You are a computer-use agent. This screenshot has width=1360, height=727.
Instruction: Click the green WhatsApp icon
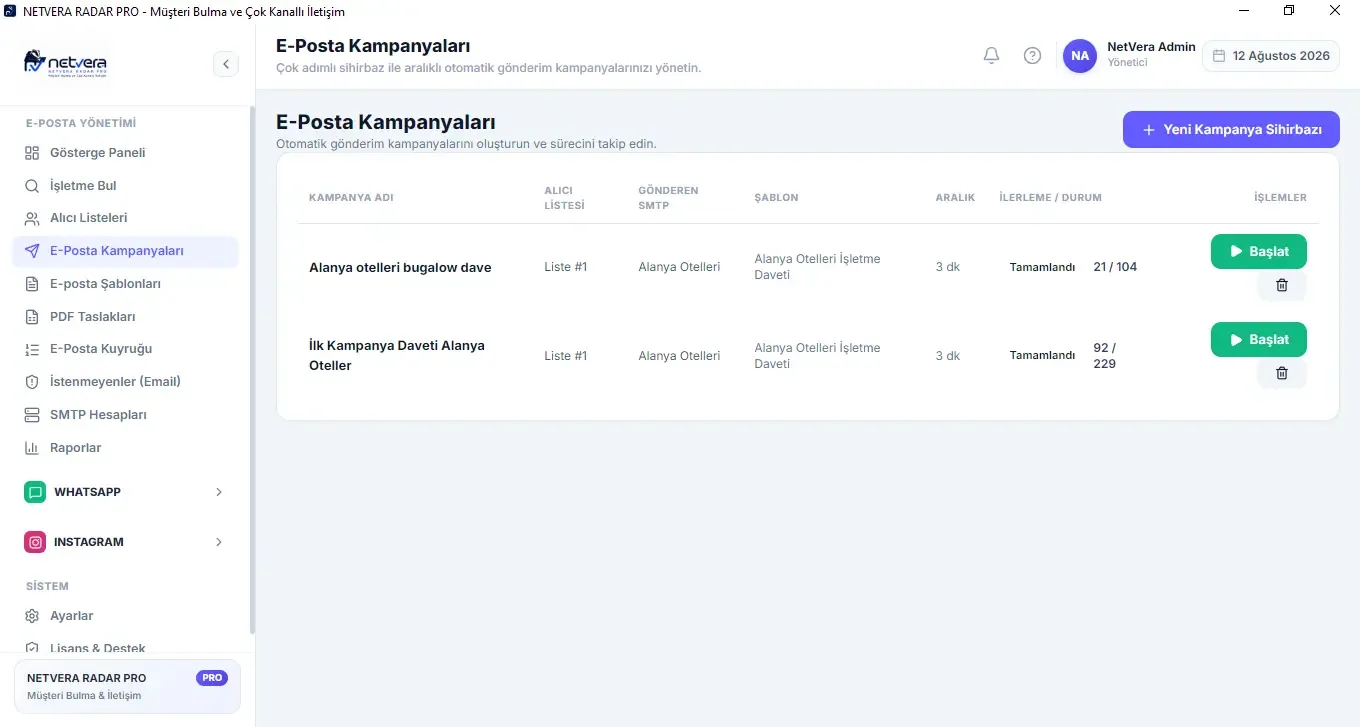(35, 492)
